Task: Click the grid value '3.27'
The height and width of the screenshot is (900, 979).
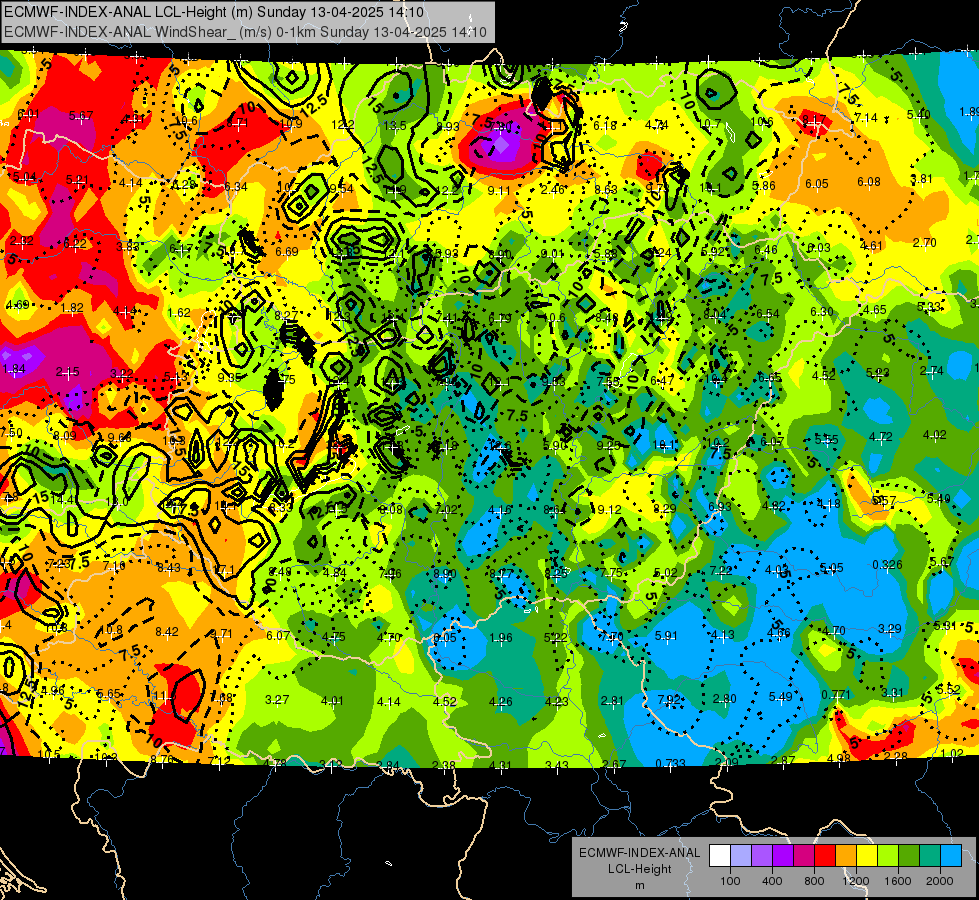Action: click(x=277, y=699)
